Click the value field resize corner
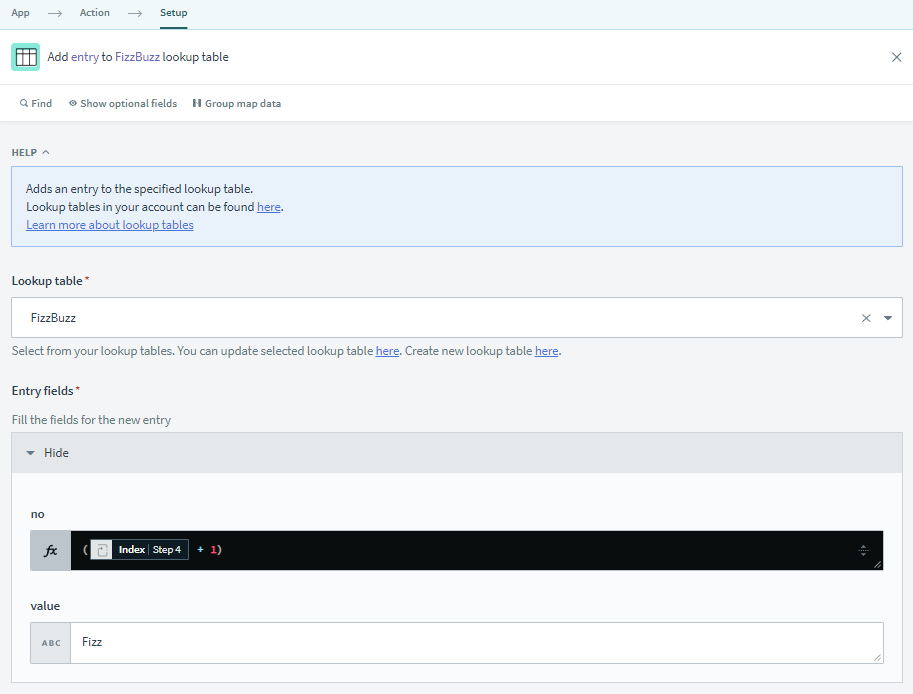913x694 pixels. tap(877, 657)
